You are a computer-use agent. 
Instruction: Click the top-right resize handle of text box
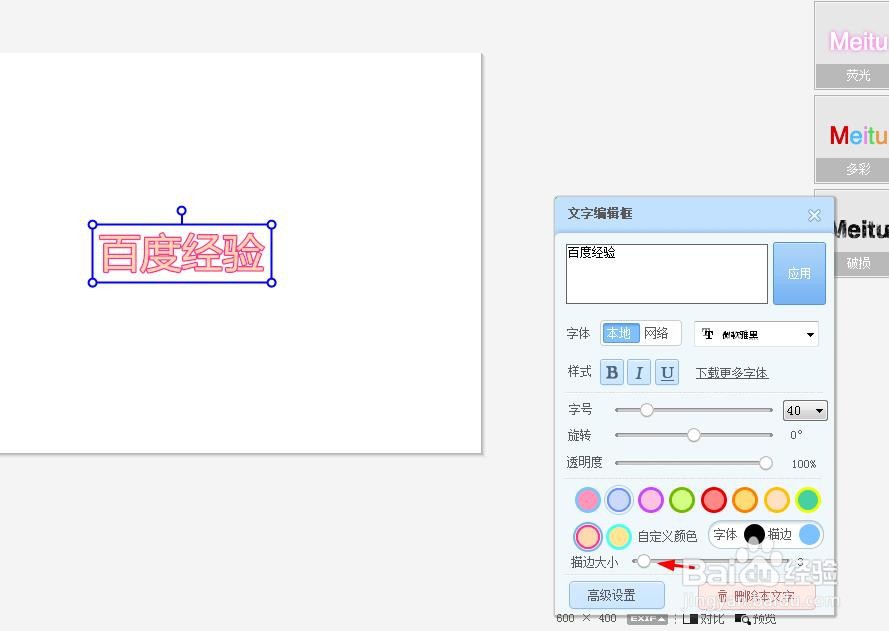coord(271,225)
